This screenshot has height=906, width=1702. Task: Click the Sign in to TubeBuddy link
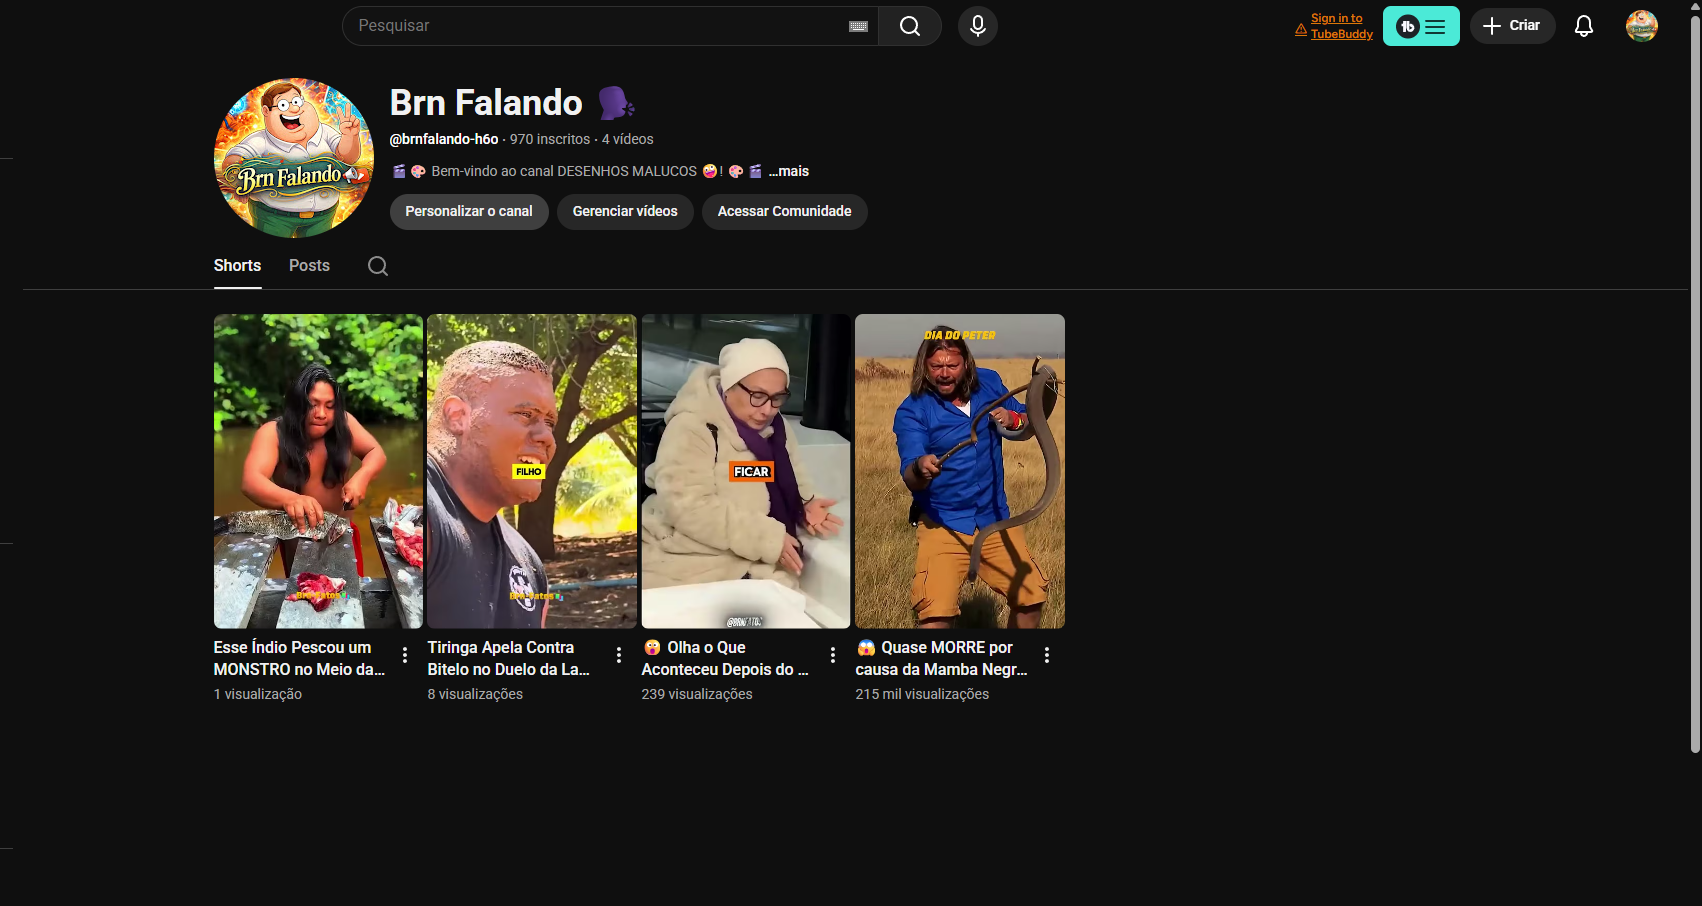pyautogui.click(x=1340, y=26)
